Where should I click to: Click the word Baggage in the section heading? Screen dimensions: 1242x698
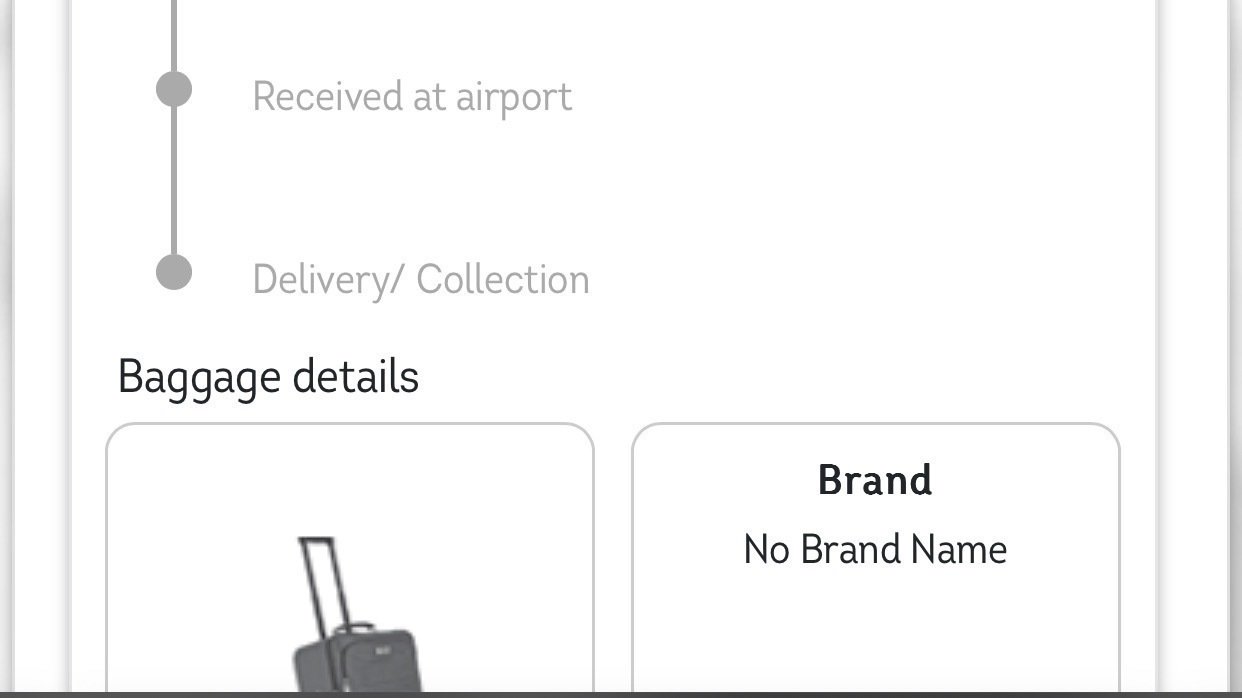pyautogui.click(x=199, y=378)
